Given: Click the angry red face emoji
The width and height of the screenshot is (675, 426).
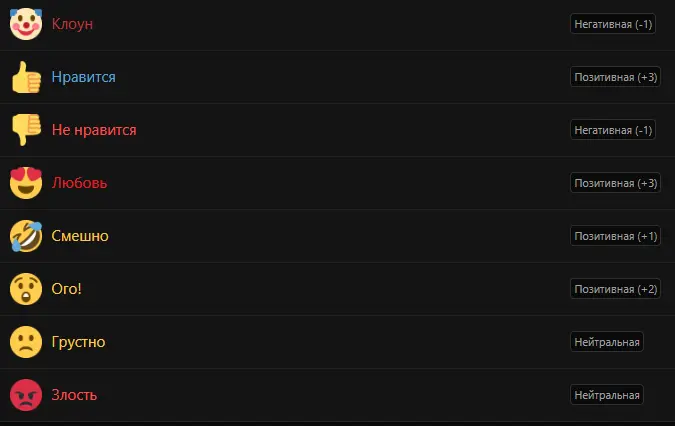Looking at the screenshot, I should (25, 395).
